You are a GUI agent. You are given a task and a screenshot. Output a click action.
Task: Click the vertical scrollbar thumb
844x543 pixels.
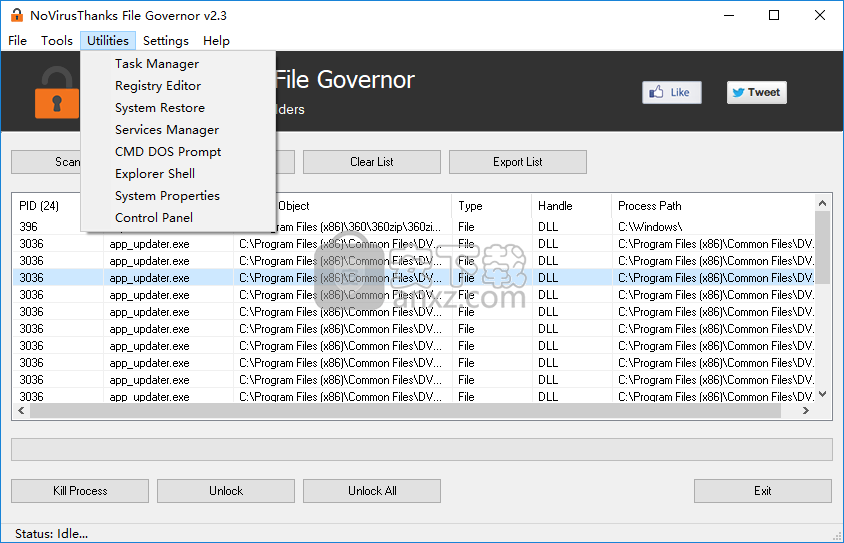click(822, 247)
